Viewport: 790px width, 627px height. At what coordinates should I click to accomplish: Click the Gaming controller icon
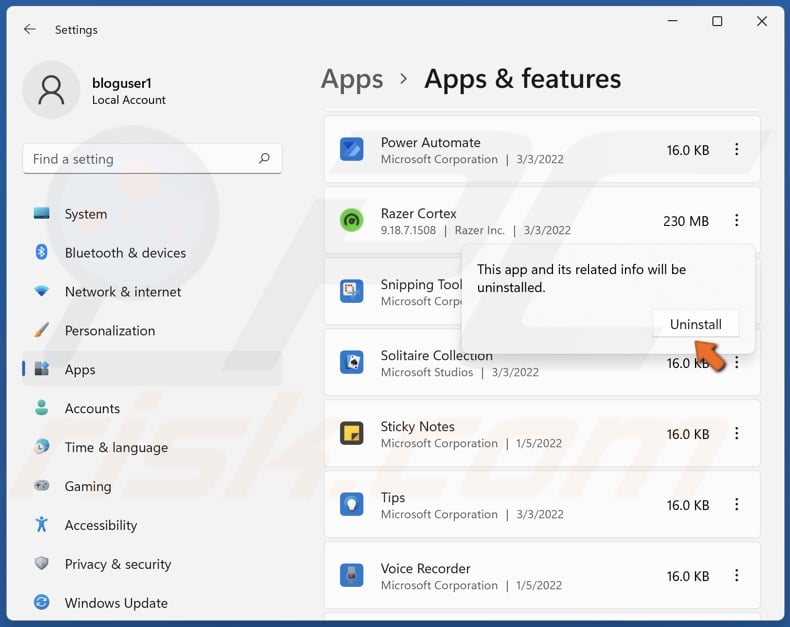[41, 485]
